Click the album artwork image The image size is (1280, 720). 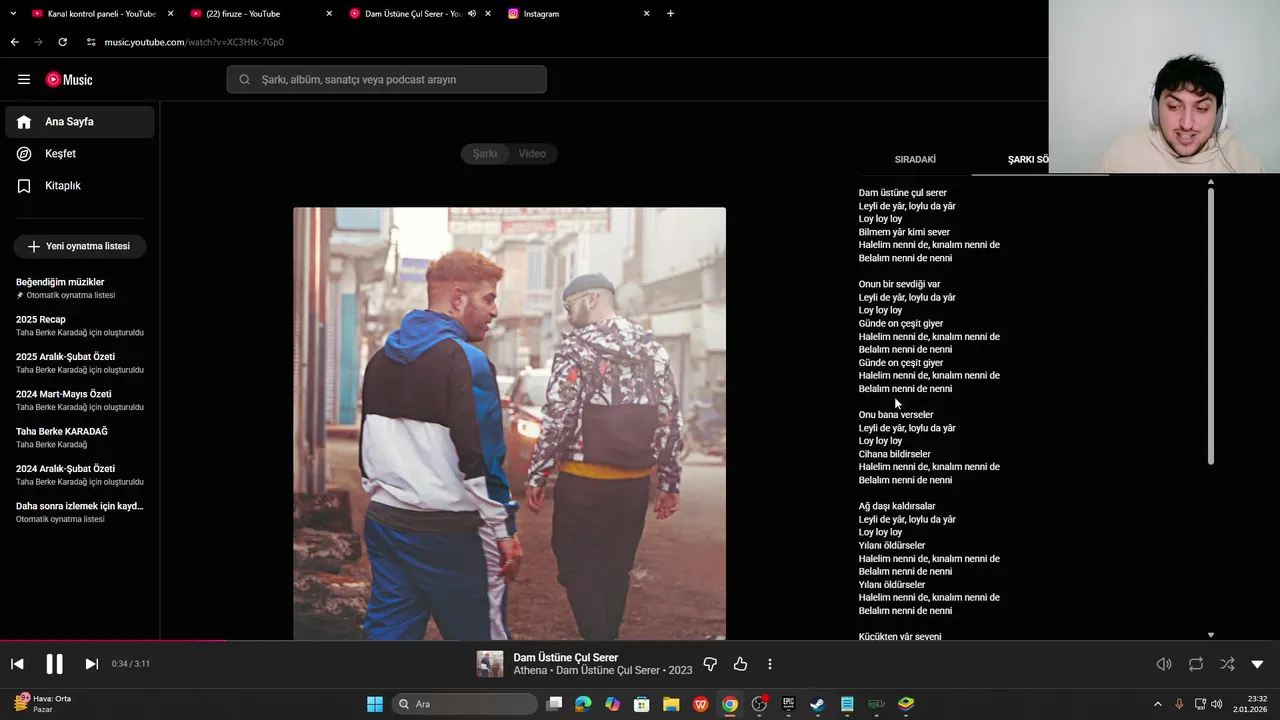509,423
